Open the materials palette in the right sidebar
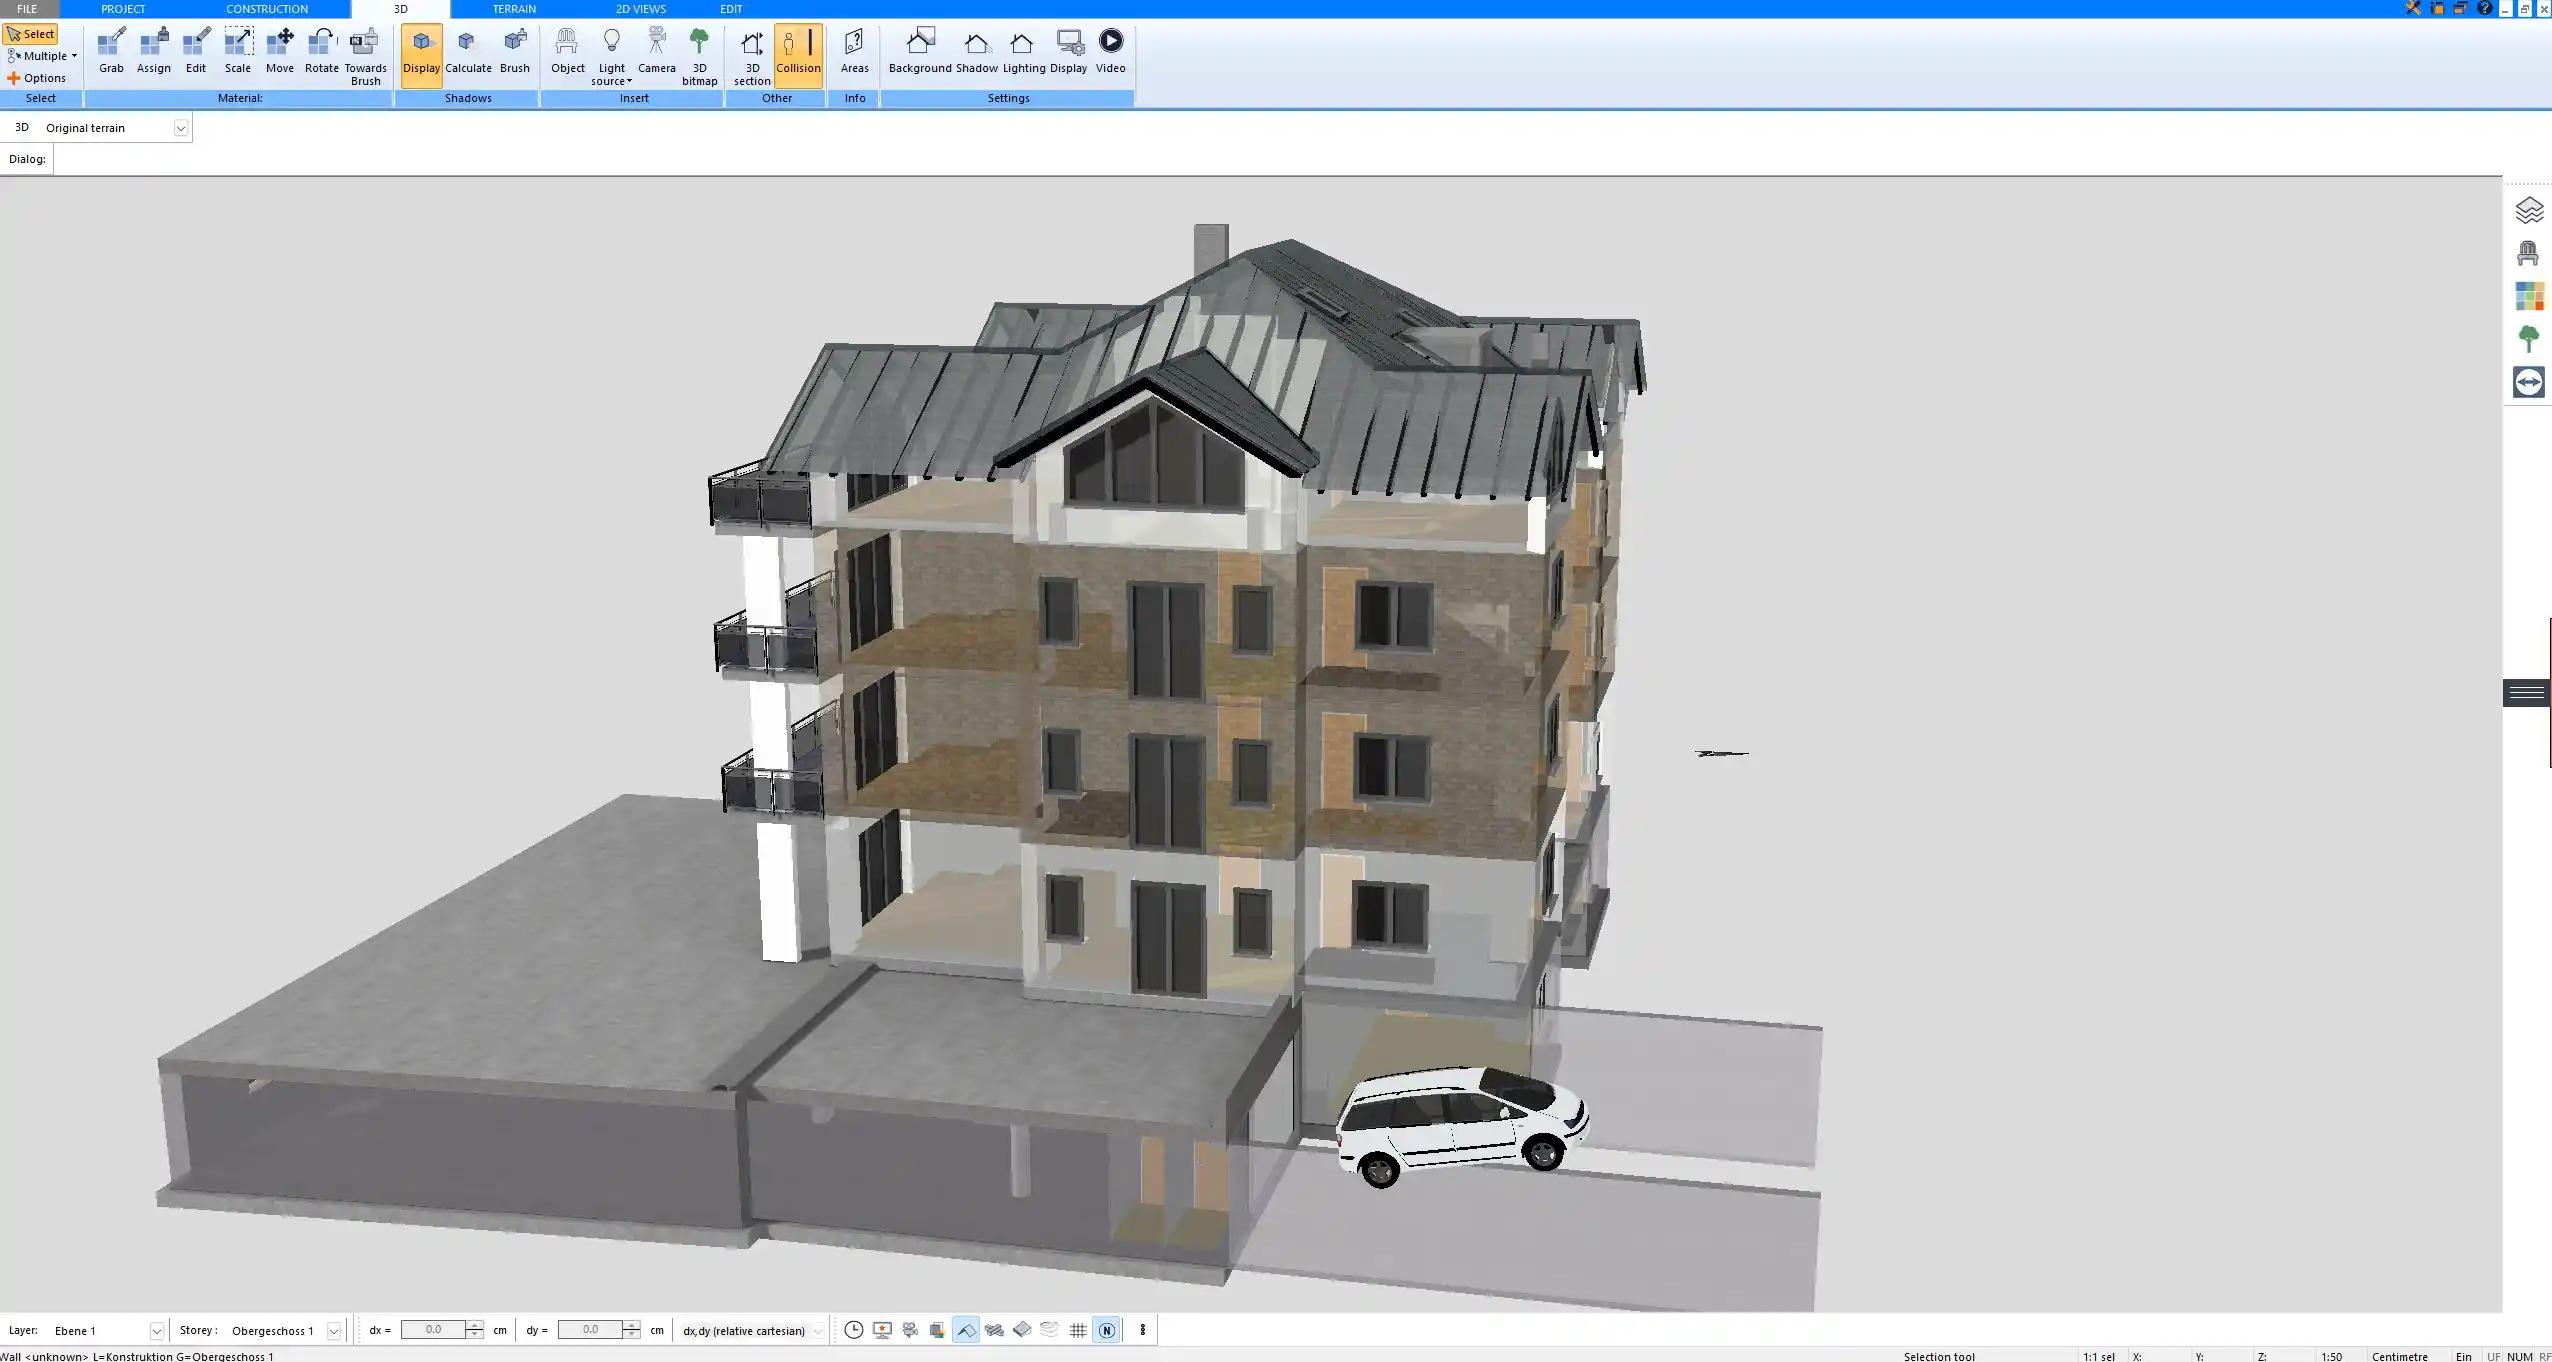Screen dimensions: 2552x1362 click(2529, 295)
